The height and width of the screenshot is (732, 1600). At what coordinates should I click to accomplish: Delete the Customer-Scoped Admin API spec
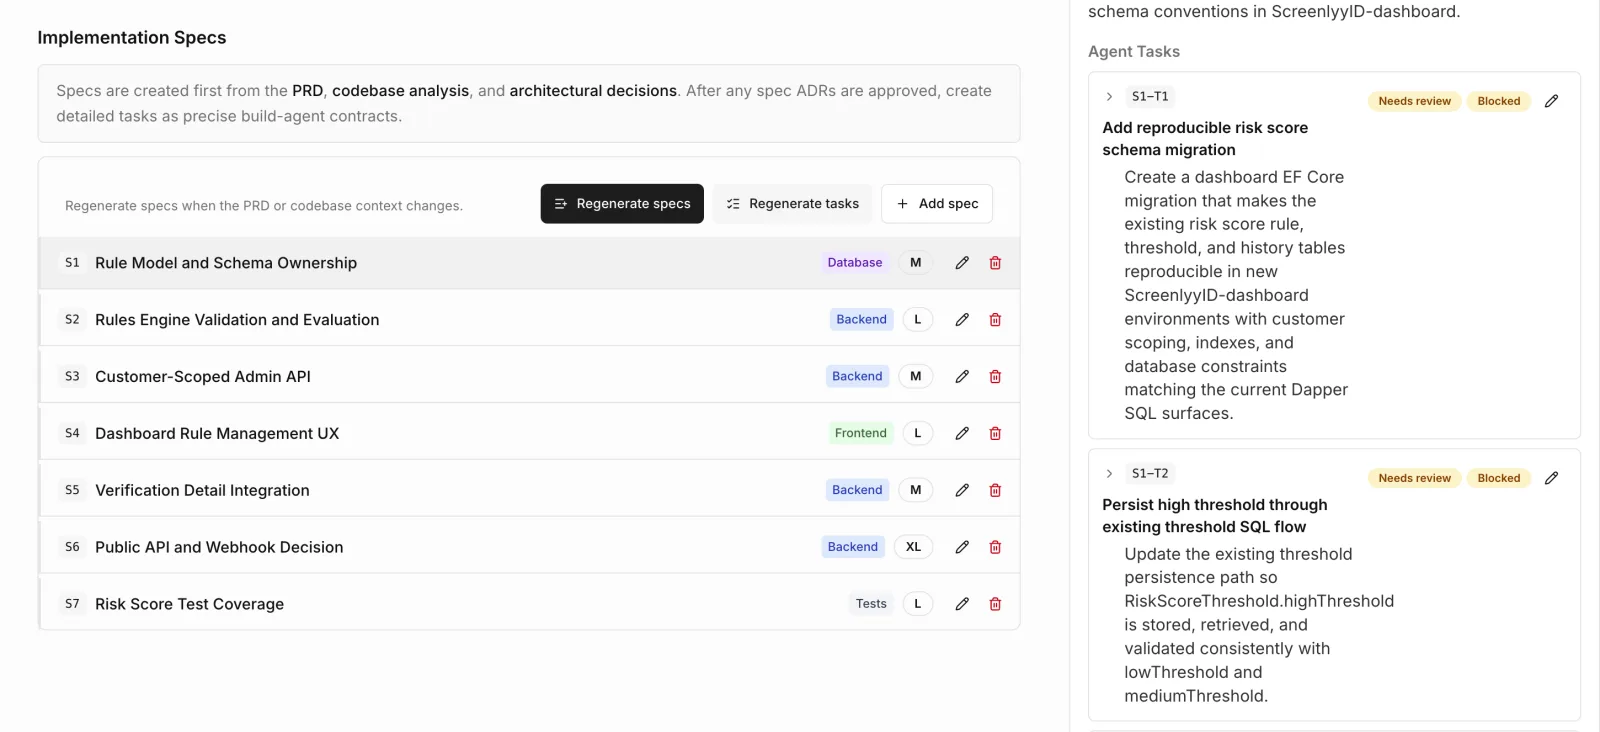pos(995,377)
